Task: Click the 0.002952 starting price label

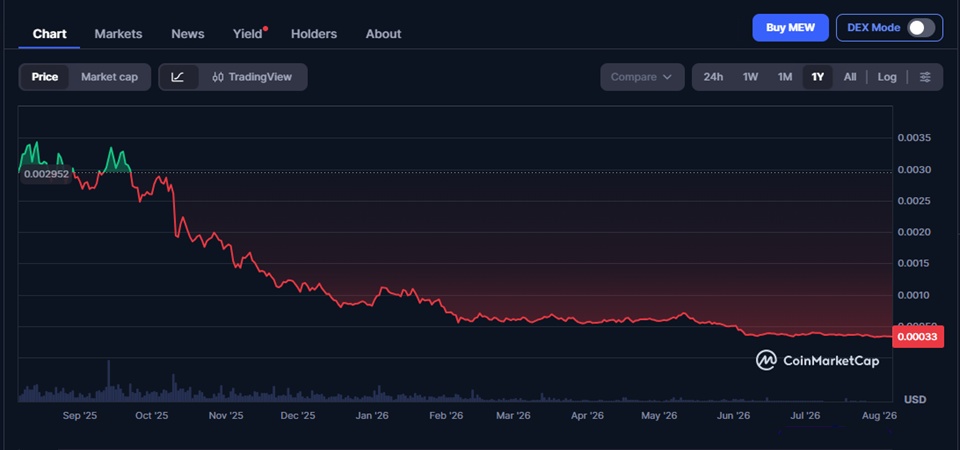Action: [46, 174]
